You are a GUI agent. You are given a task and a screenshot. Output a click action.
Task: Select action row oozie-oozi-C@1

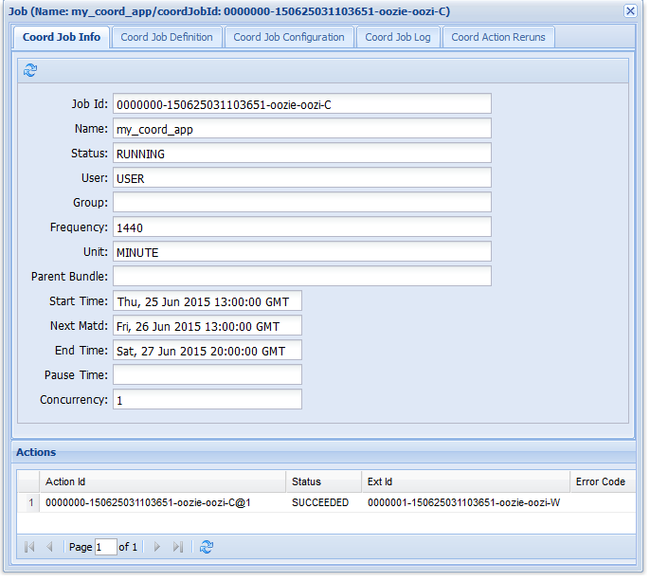326,503
